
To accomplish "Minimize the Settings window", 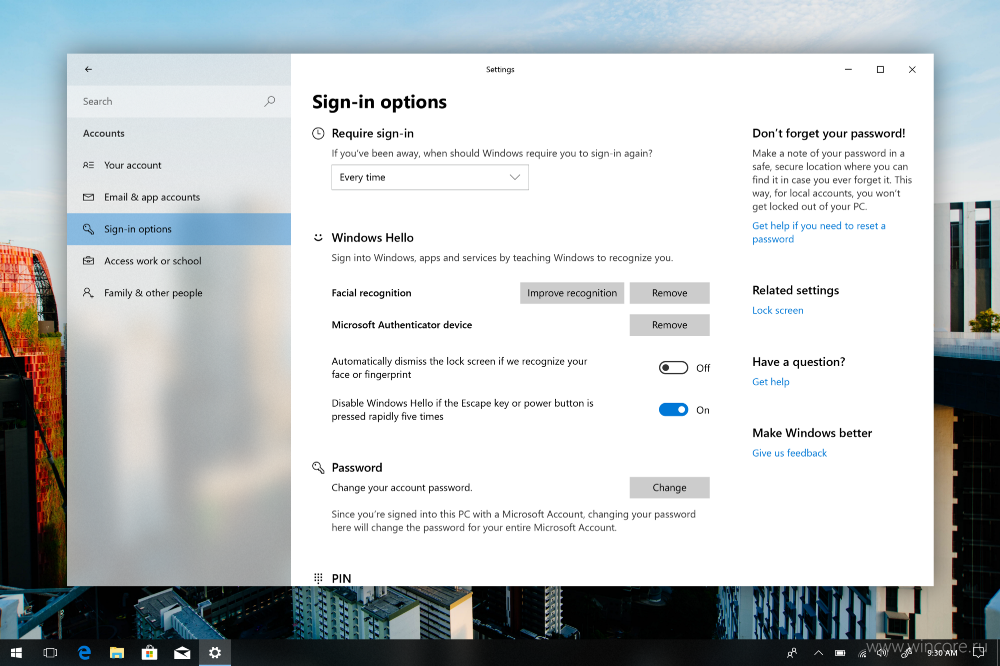I will [848, 70].
